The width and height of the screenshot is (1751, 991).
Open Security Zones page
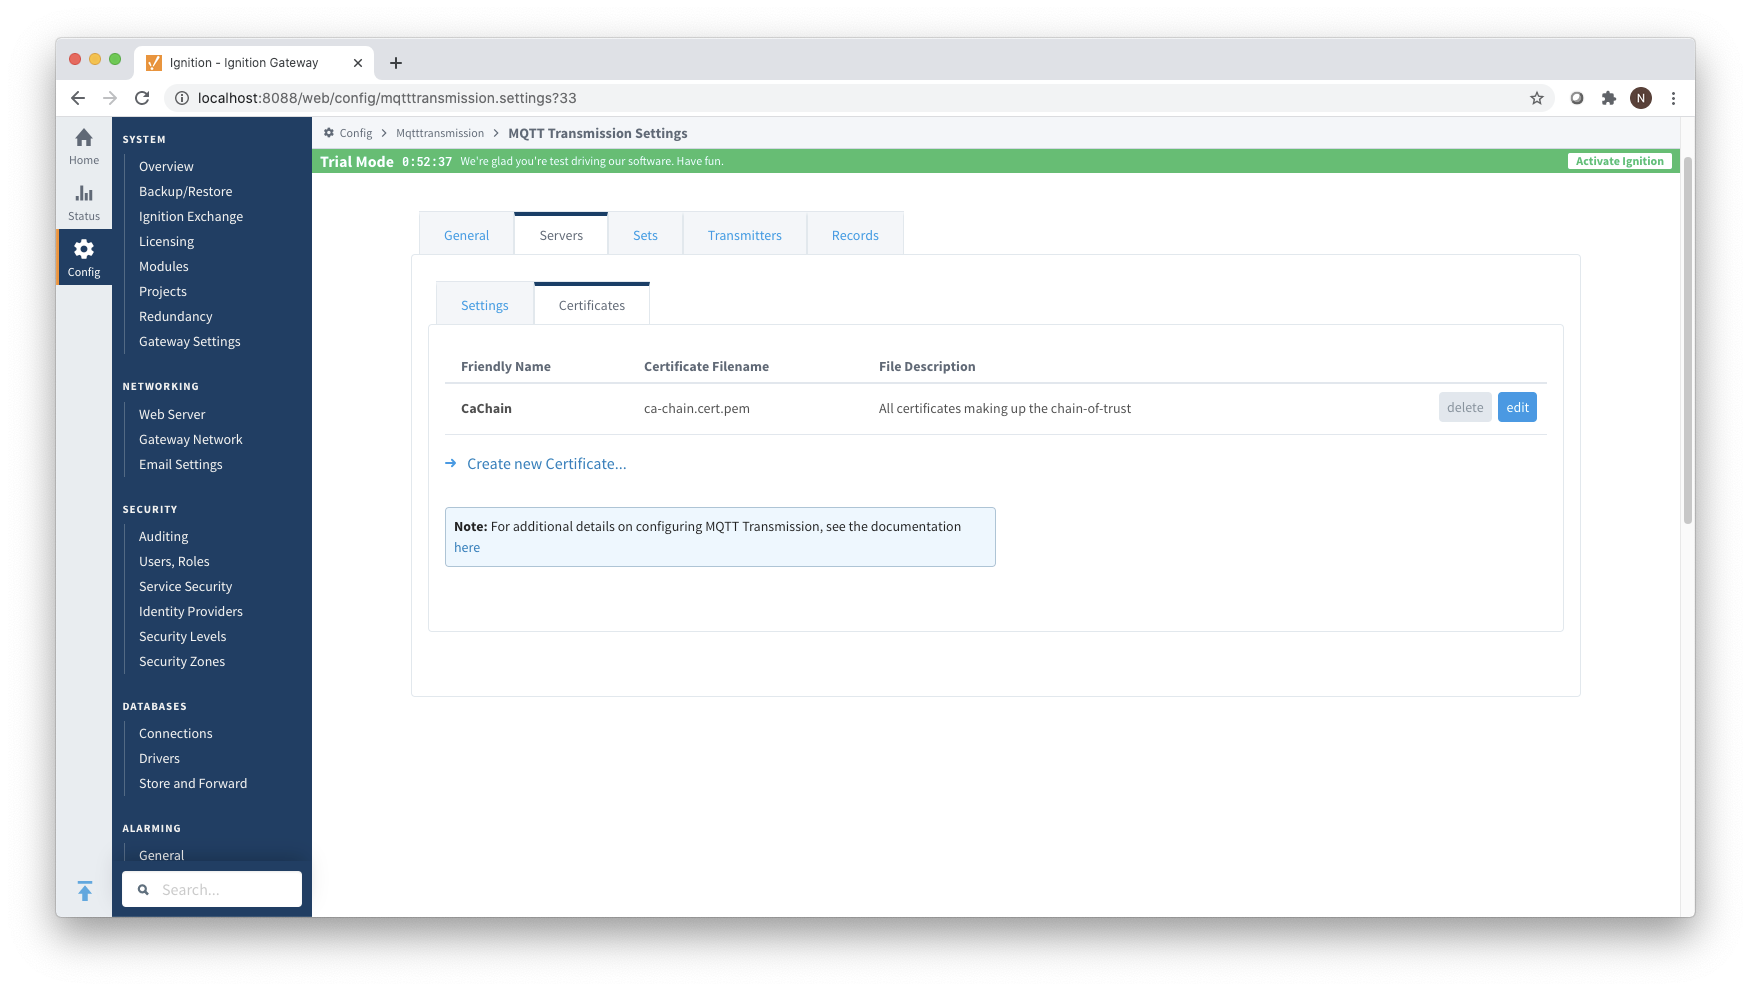pyautogui.click(x=182, y=661)
